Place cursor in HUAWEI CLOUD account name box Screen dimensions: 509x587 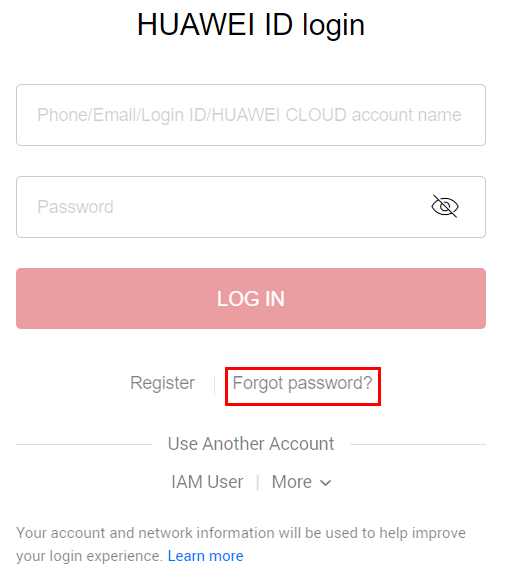[x=251, y=115]
